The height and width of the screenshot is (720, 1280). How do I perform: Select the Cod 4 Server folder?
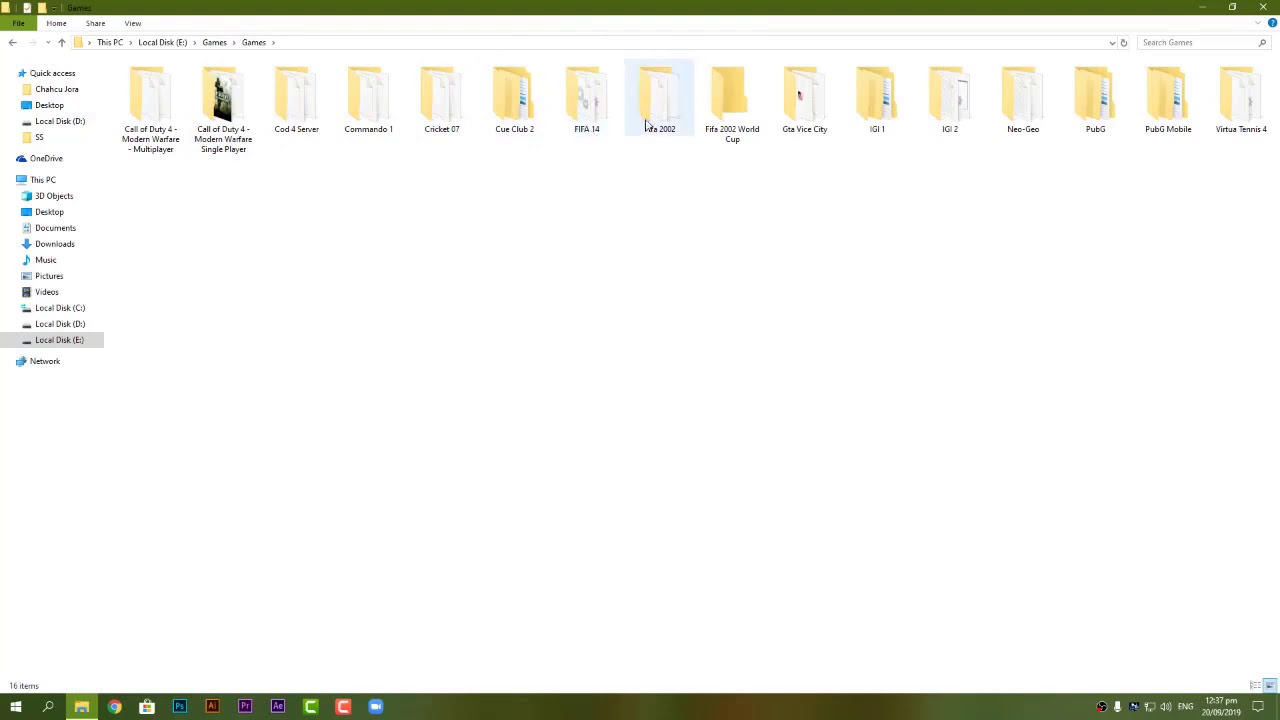point(296,100)
